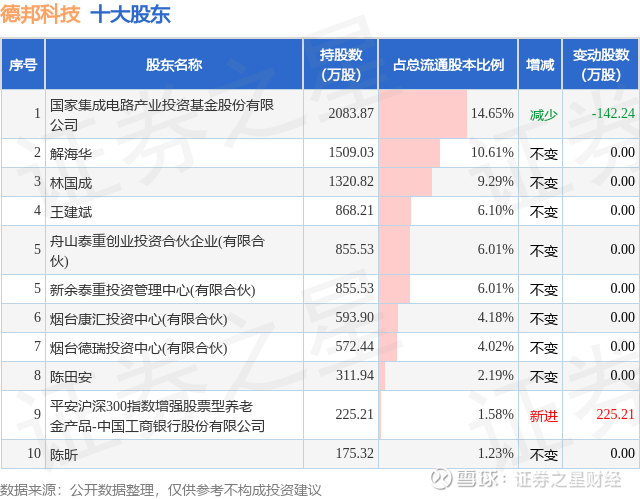Click the holding value 1320.82
The image size is (640, 499).
point(351,181)
